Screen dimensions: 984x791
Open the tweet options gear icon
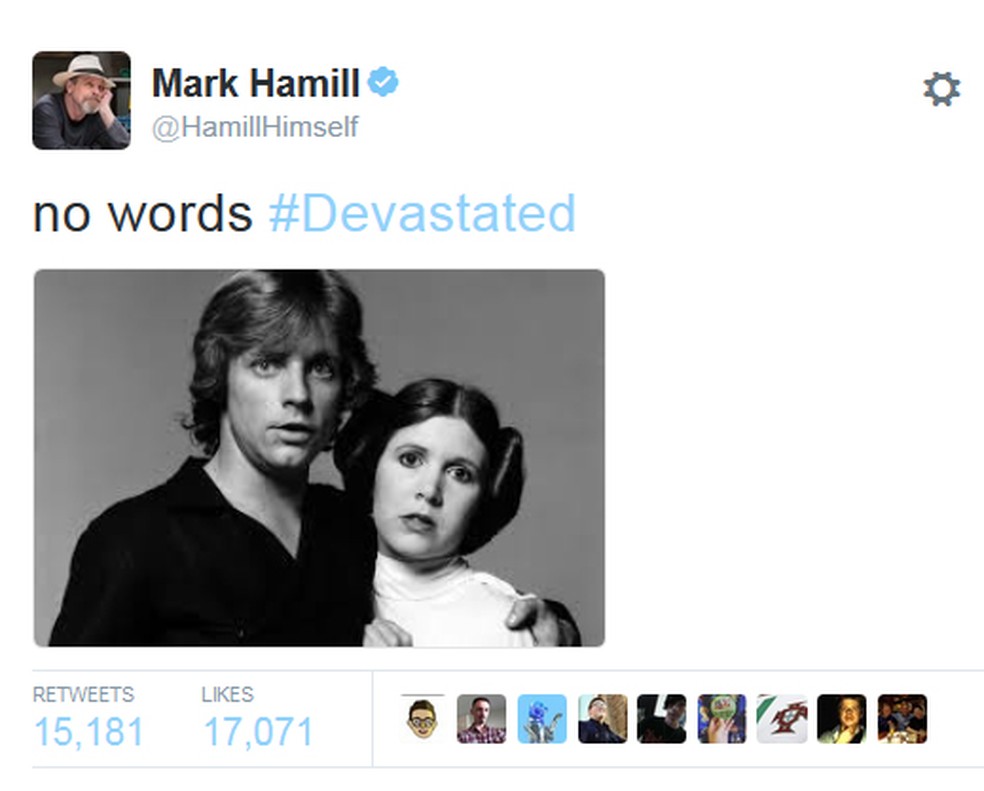tap(941, 89)
